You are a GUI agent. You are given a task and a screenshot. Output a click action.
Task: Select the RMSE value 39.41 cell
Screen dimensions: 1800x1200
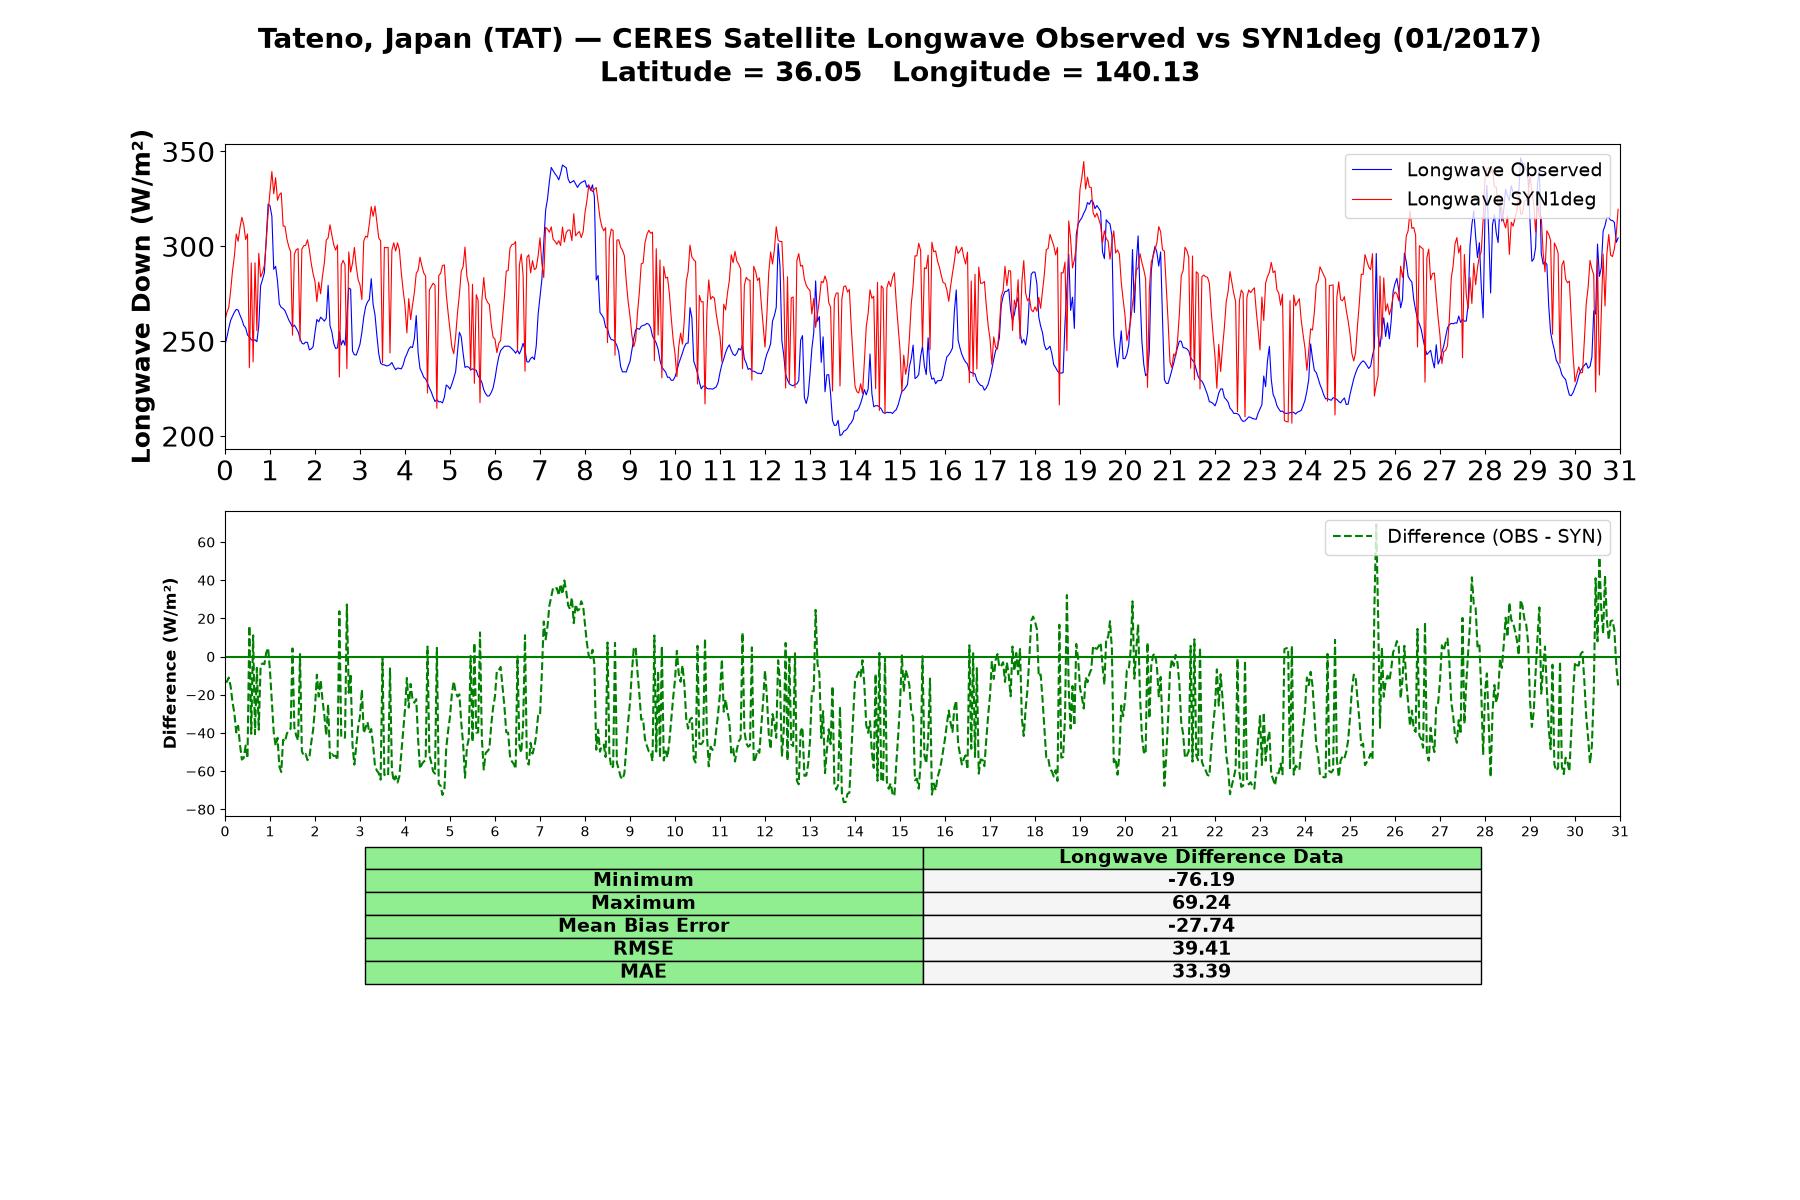click(1202, 949)
